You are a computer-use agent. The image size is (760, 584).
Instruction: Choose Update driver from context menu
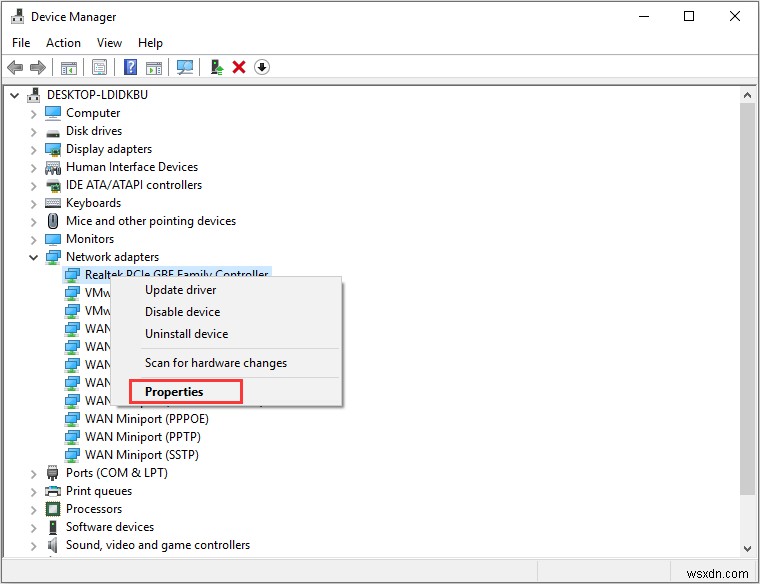pyautogui.click(x=226, y=290)
